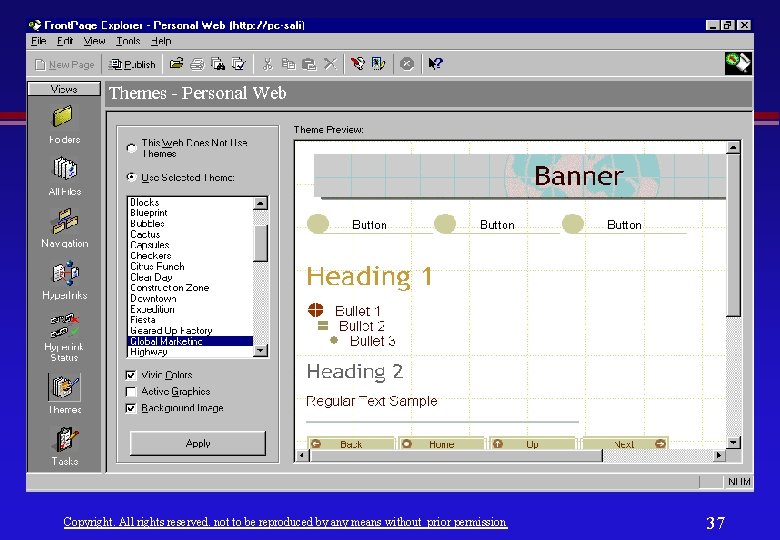Select the Cactus theme
This screenshot has width=780, height=540.
coord(191,234)
